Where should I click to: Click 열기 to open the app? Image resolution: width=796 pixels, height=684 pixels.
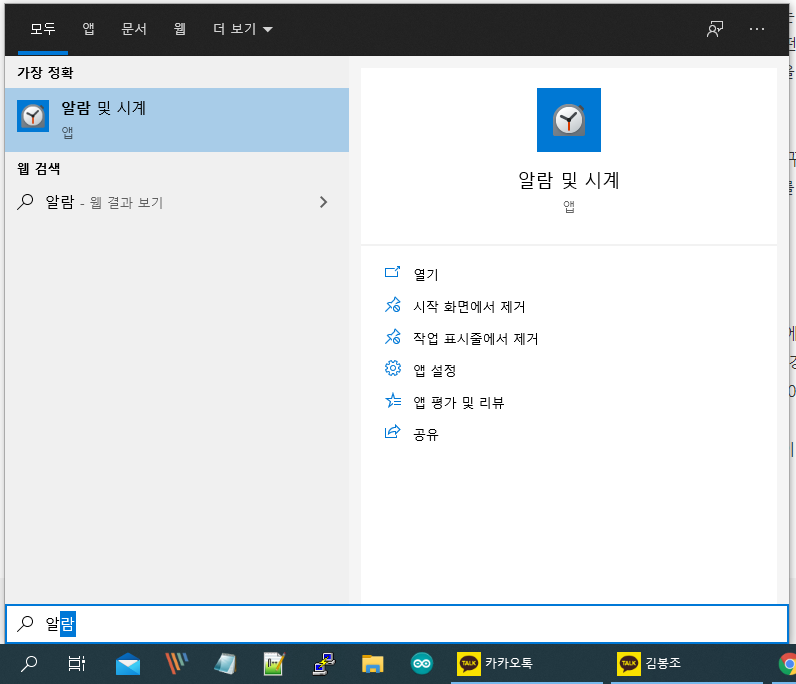point(426,274)
